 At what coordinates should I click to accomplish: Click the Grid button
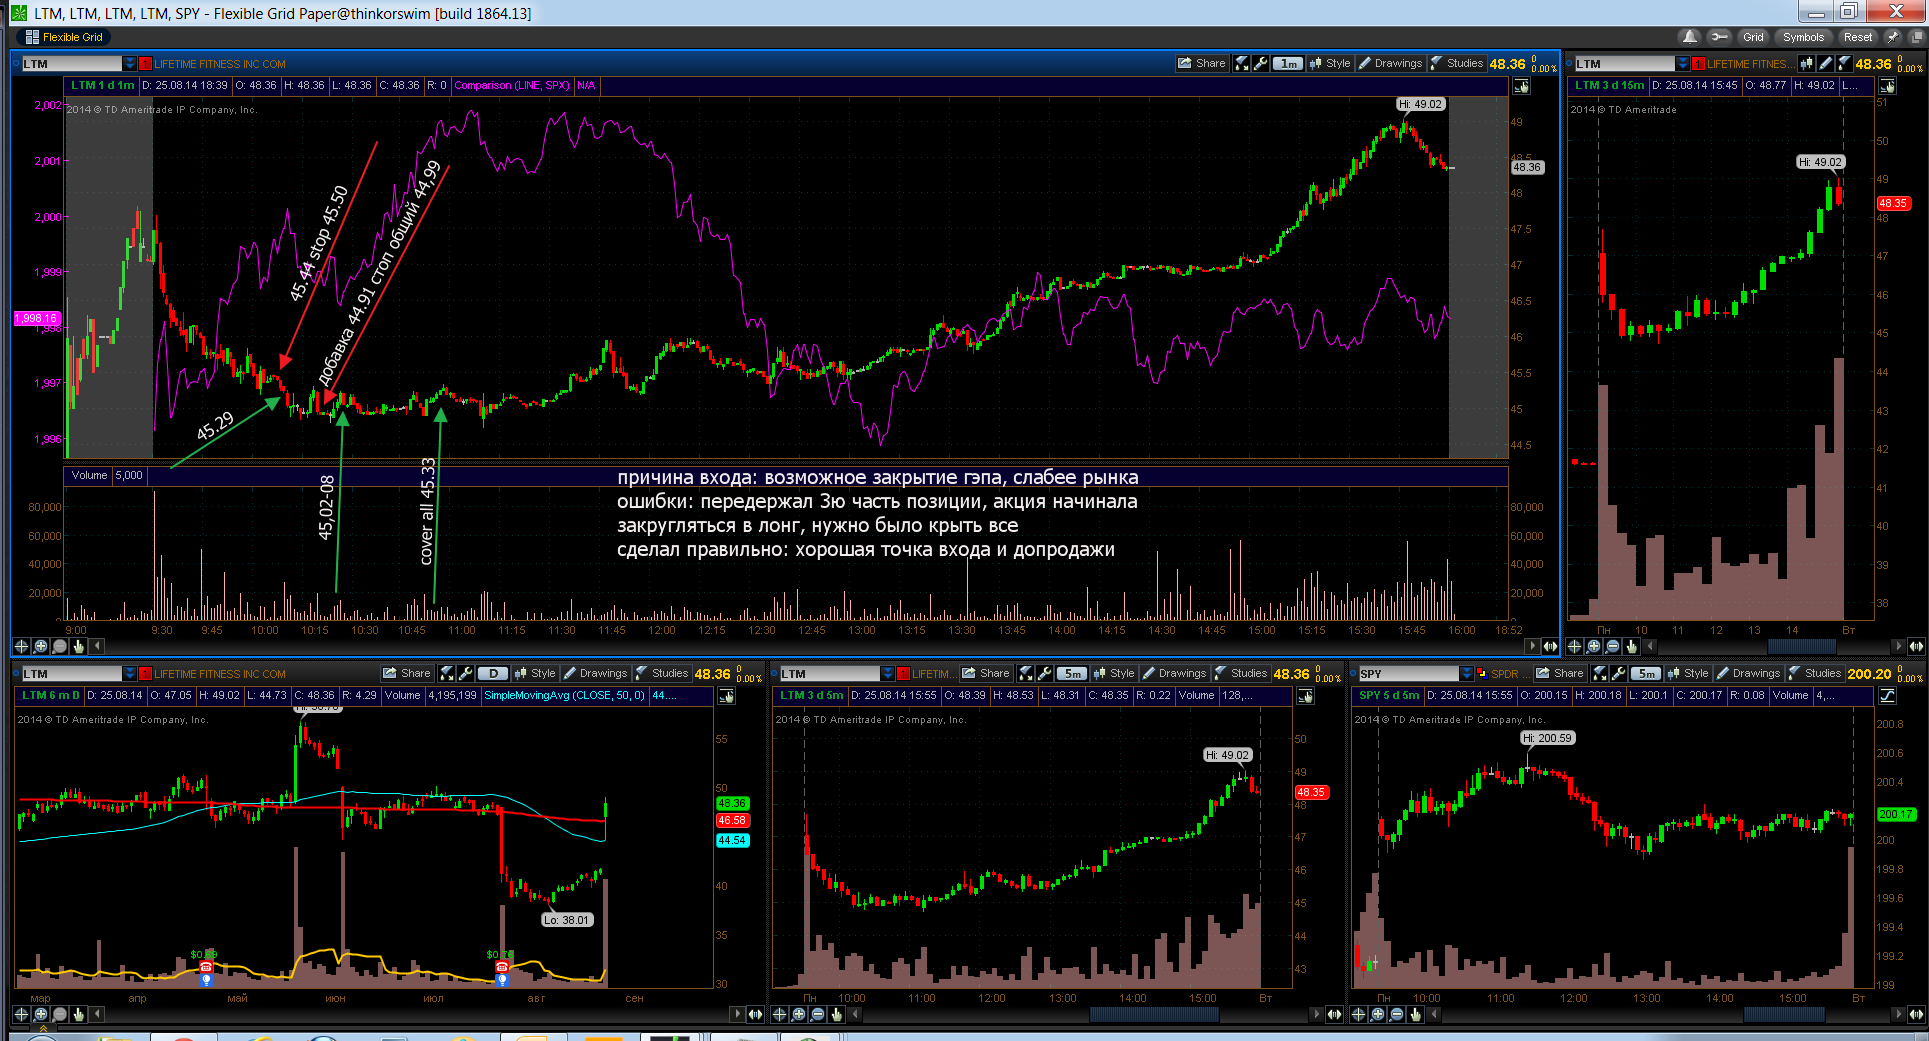coord(1753,37)
